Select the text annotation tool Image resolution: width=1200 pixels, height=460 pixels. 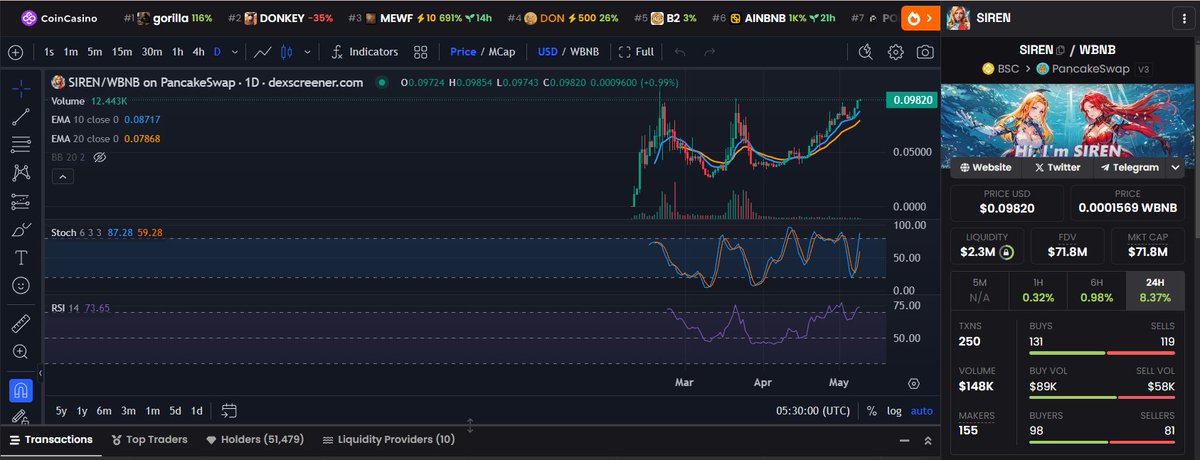[20, 258]
